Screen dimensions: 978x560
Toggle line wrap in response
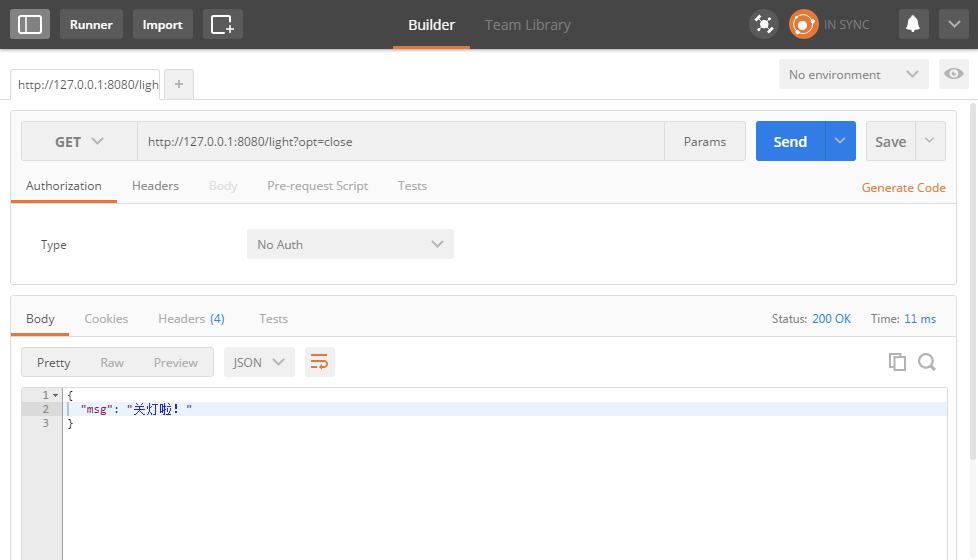pos(319,362)
